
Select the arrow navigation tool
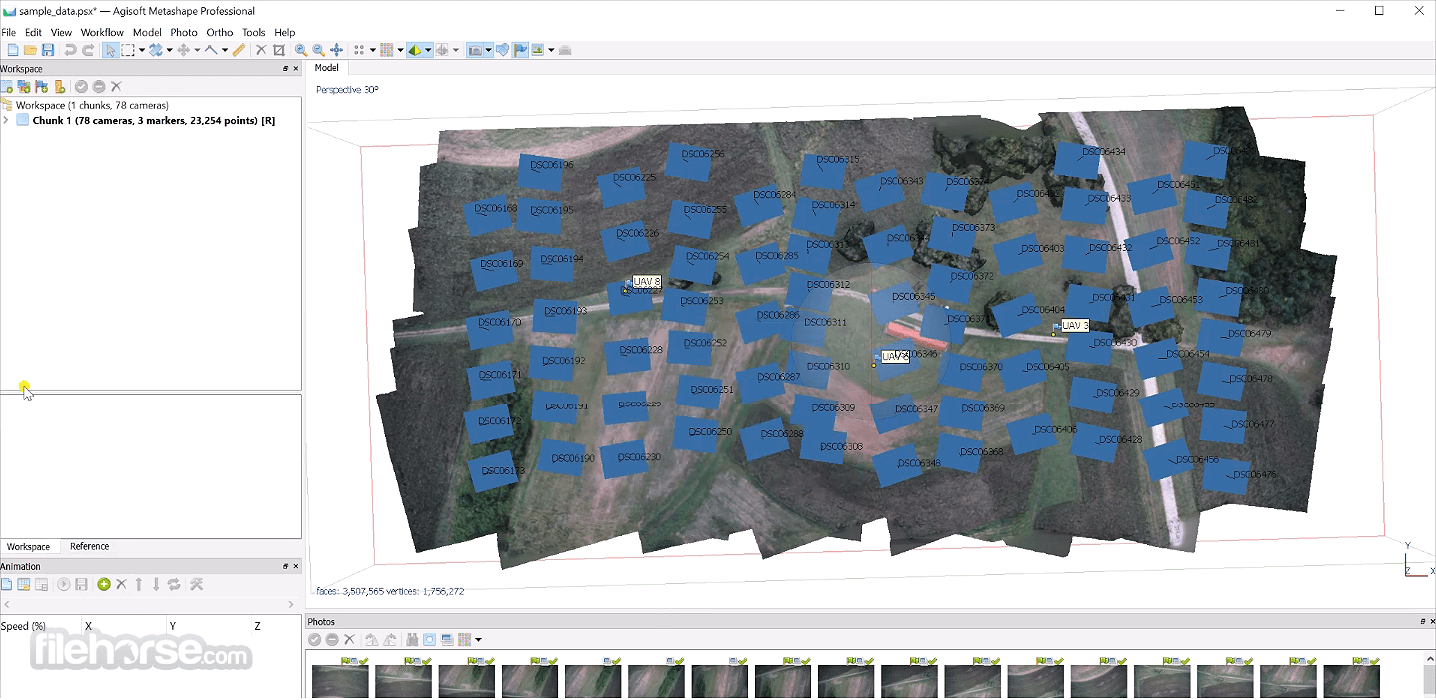coord(110,50)
